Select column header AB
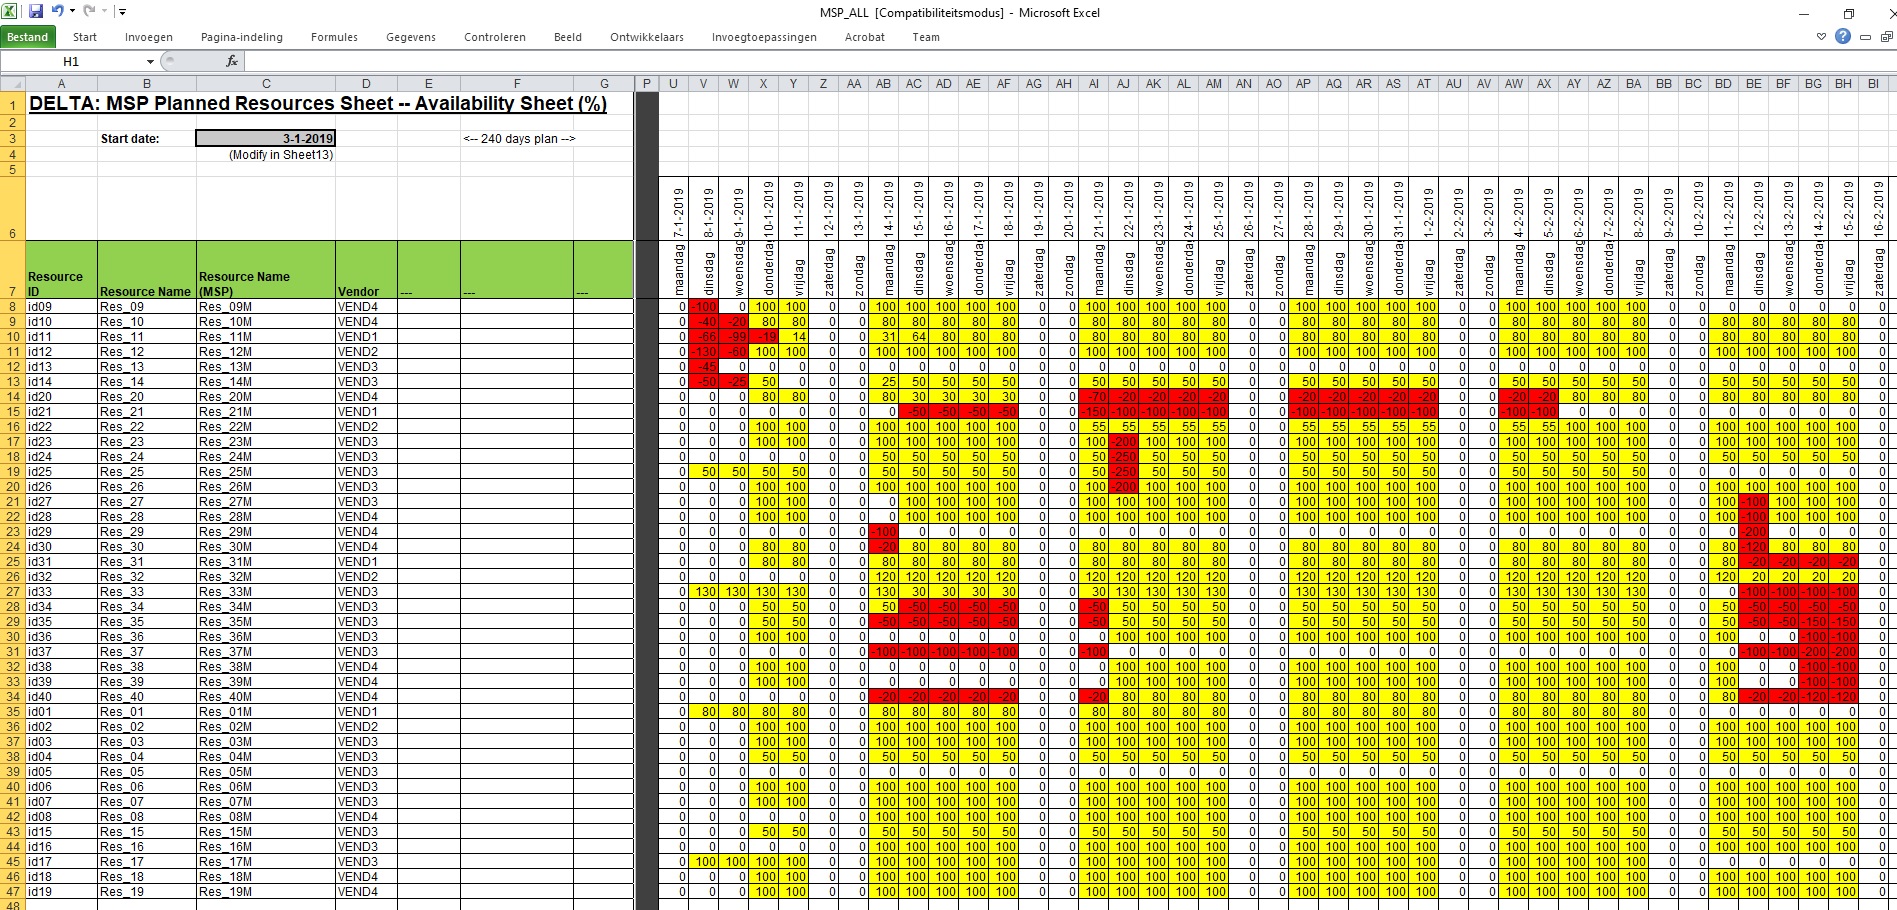The image size is (1897, 910). (884, 84)
